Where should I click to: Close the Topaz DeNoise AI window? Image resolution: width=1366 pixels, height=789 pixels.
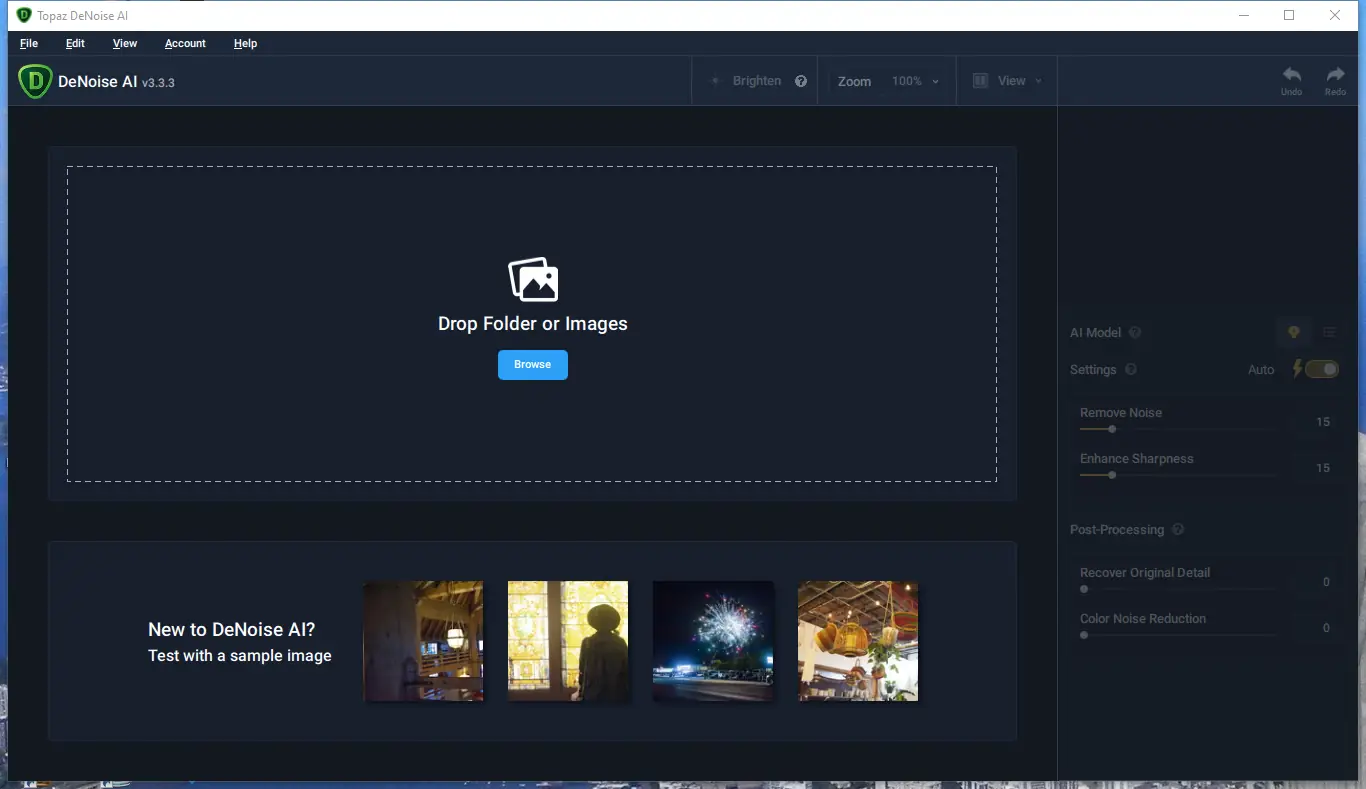pos(1335,15)
